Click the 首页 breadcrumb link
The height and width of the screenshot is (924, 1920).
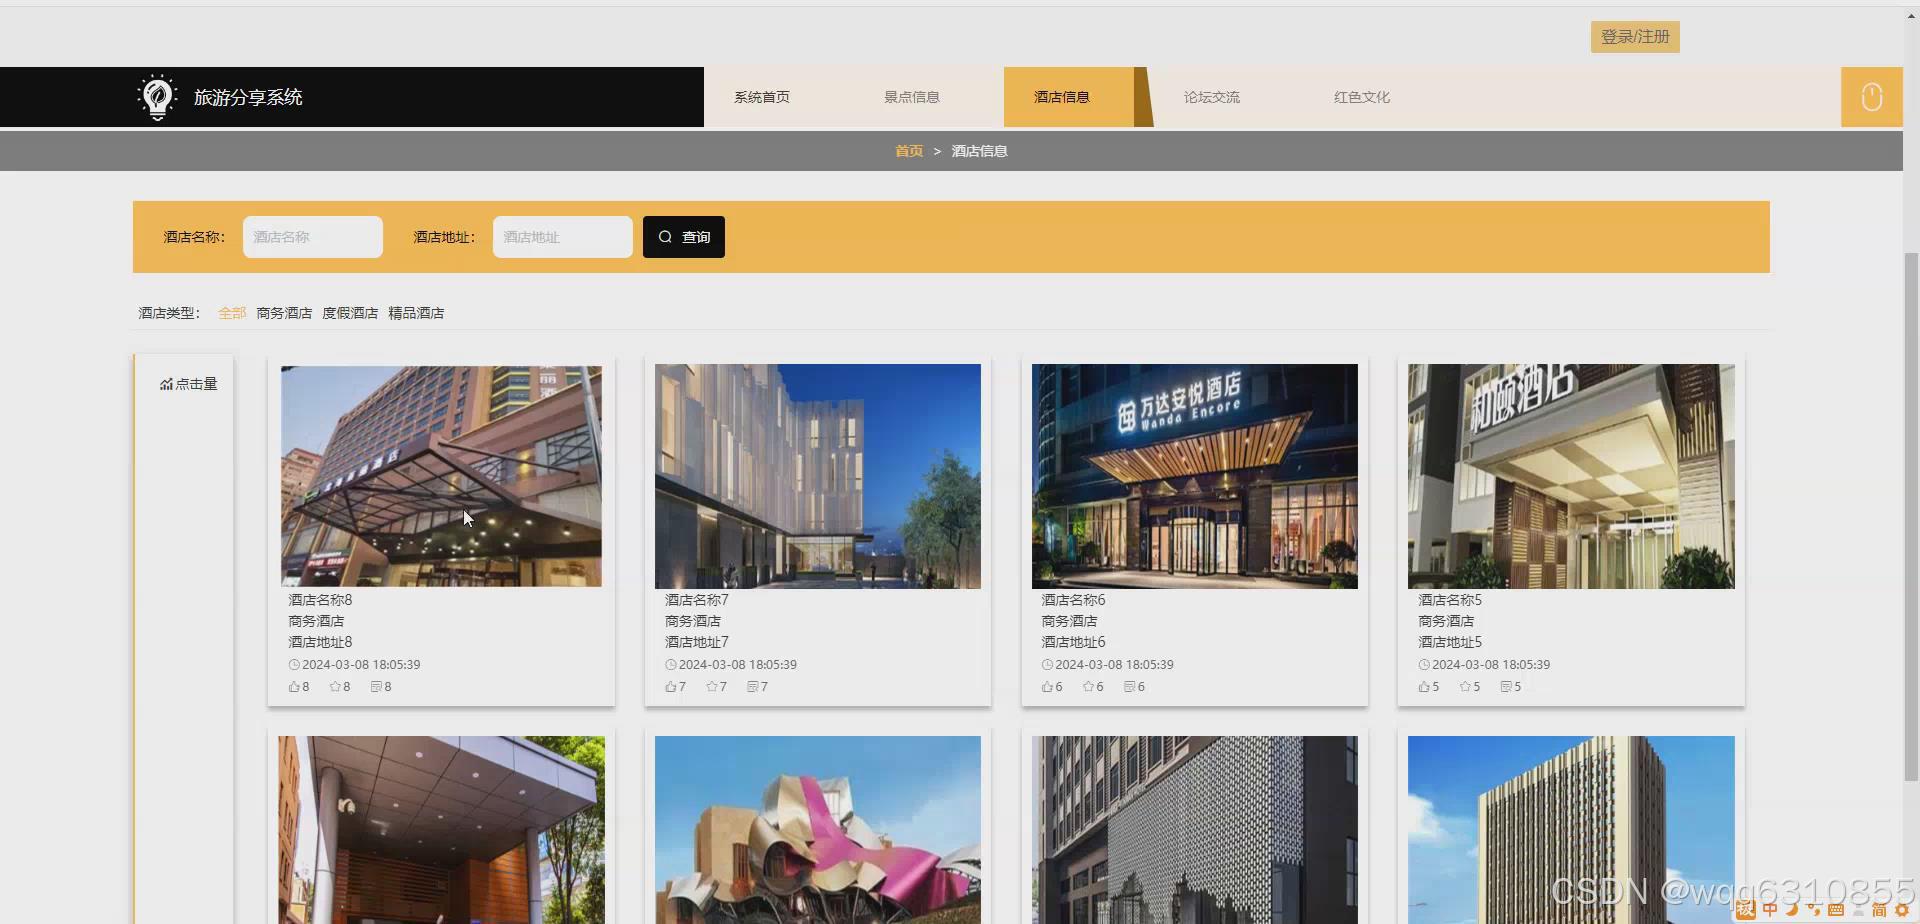coord(909,151)
